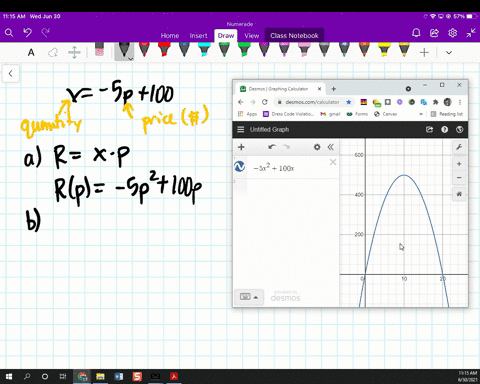This screenshot has height=384, width=480.
Task: Open the View tab
Action: 251,36
